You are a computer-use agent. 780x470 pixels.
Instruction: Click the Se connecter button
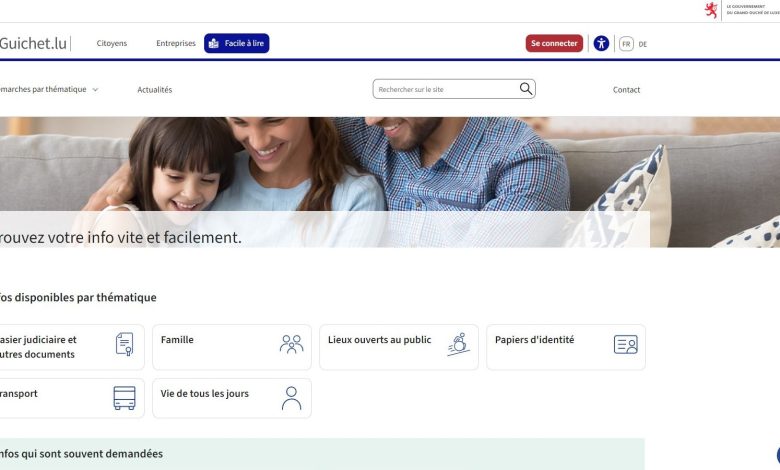[554, 43]
